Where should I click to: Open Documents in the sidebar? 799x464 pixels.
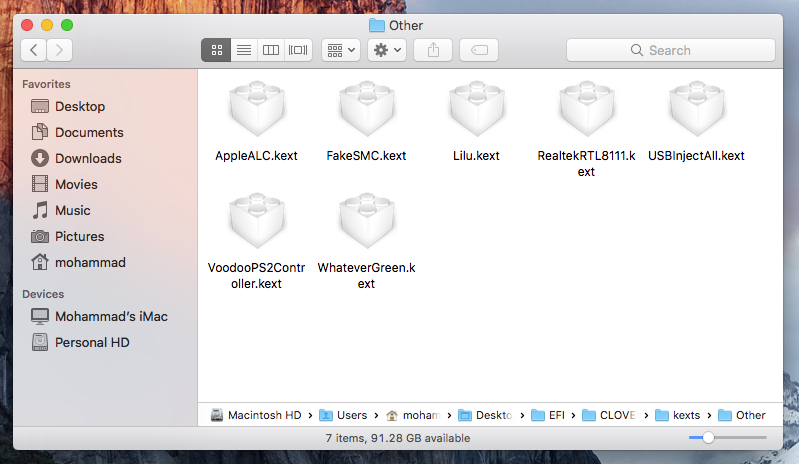(77, 132)
